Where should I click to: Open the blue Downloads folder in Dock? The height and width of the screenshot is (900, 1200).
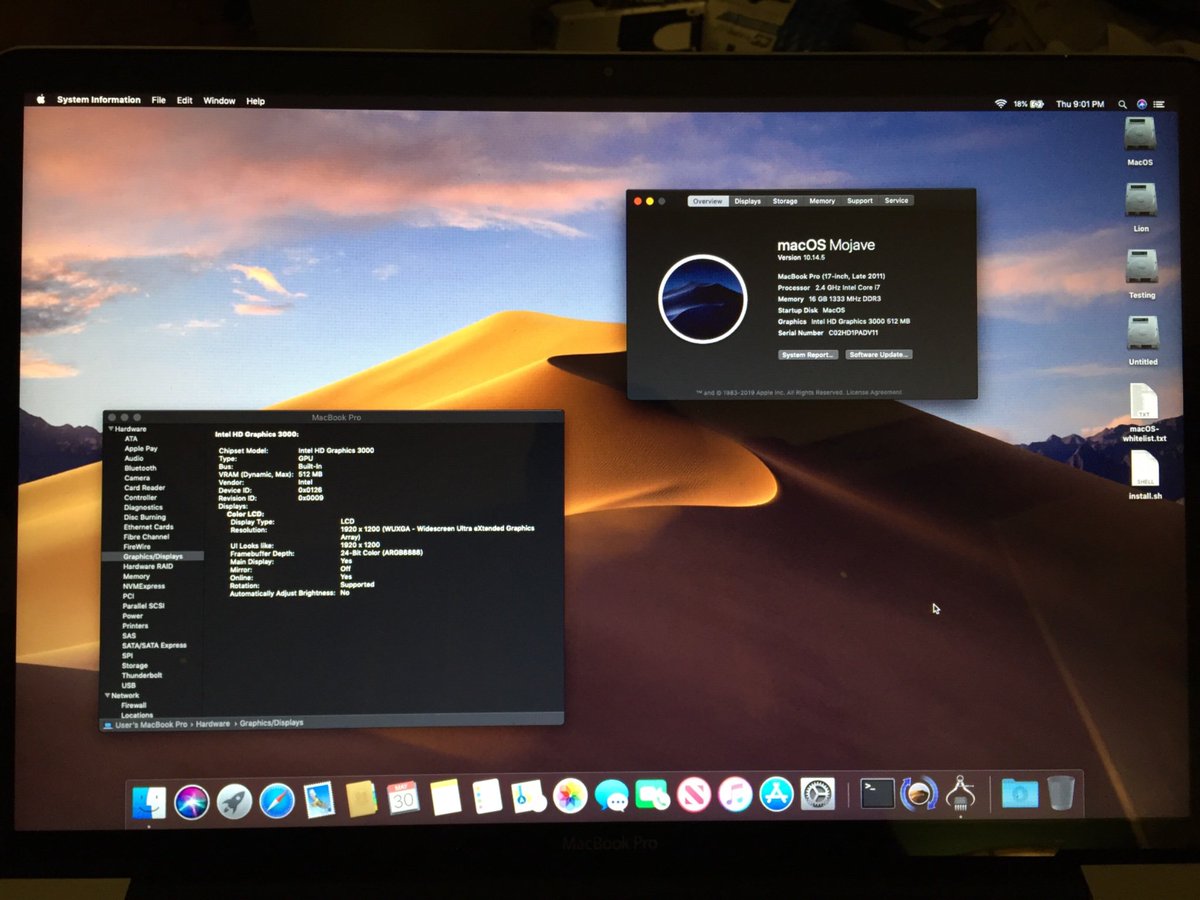(1019, 792)
